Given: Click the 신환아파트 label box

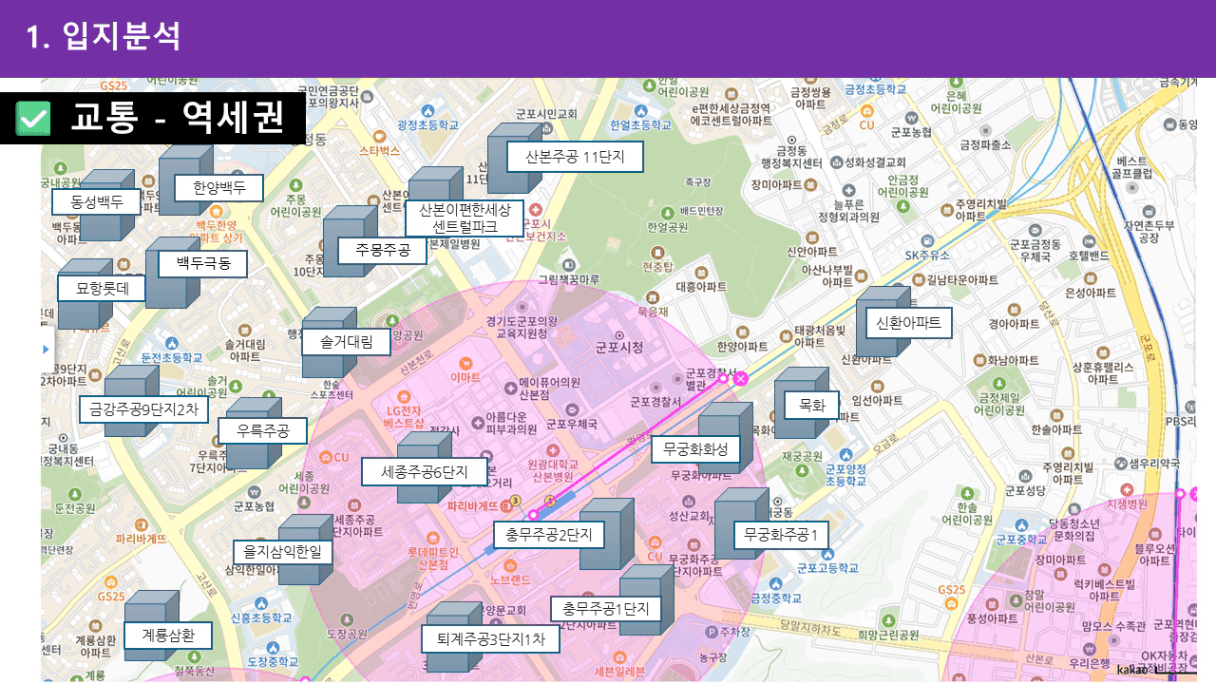Looking at the screenshot, I should [x=909, y=323].
